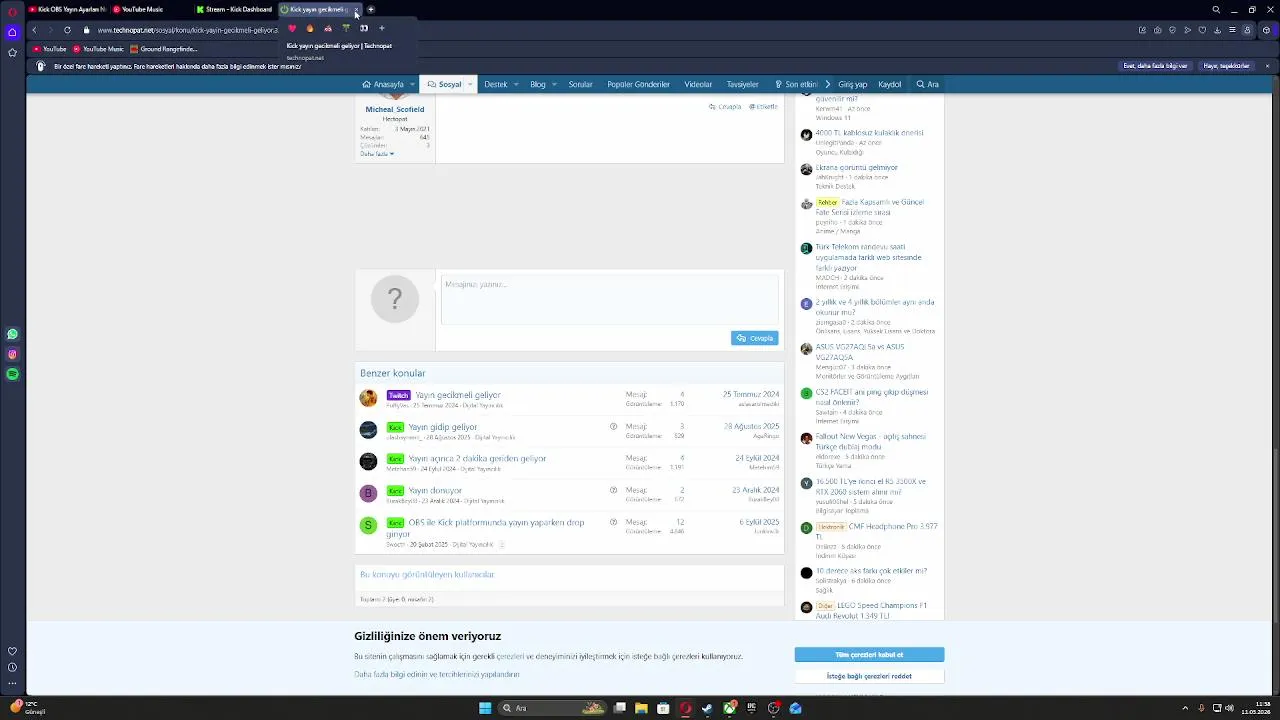This screenshot has width=1280, height=720.
Task: Click split screen icon in tab popup
Action: tap(364, 28)
